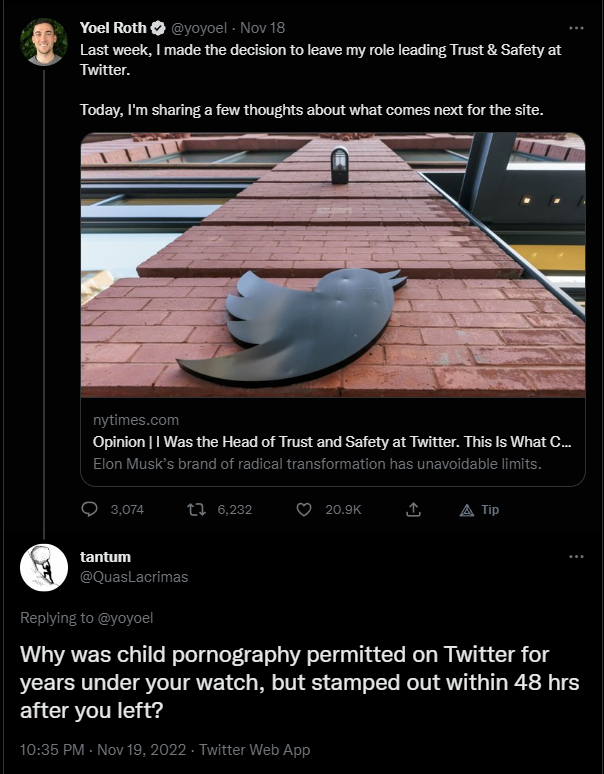Click the reply speech bubble icon
This screenshot has width=604, height=774.
pyautogui.click(x=89, y=509)
